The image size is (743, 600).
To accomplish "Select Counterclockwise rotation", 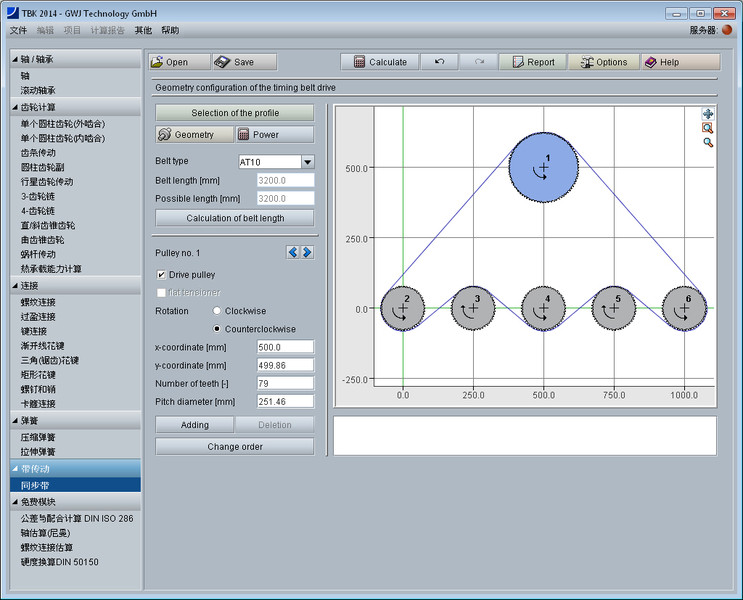I will tap(218, 329).
